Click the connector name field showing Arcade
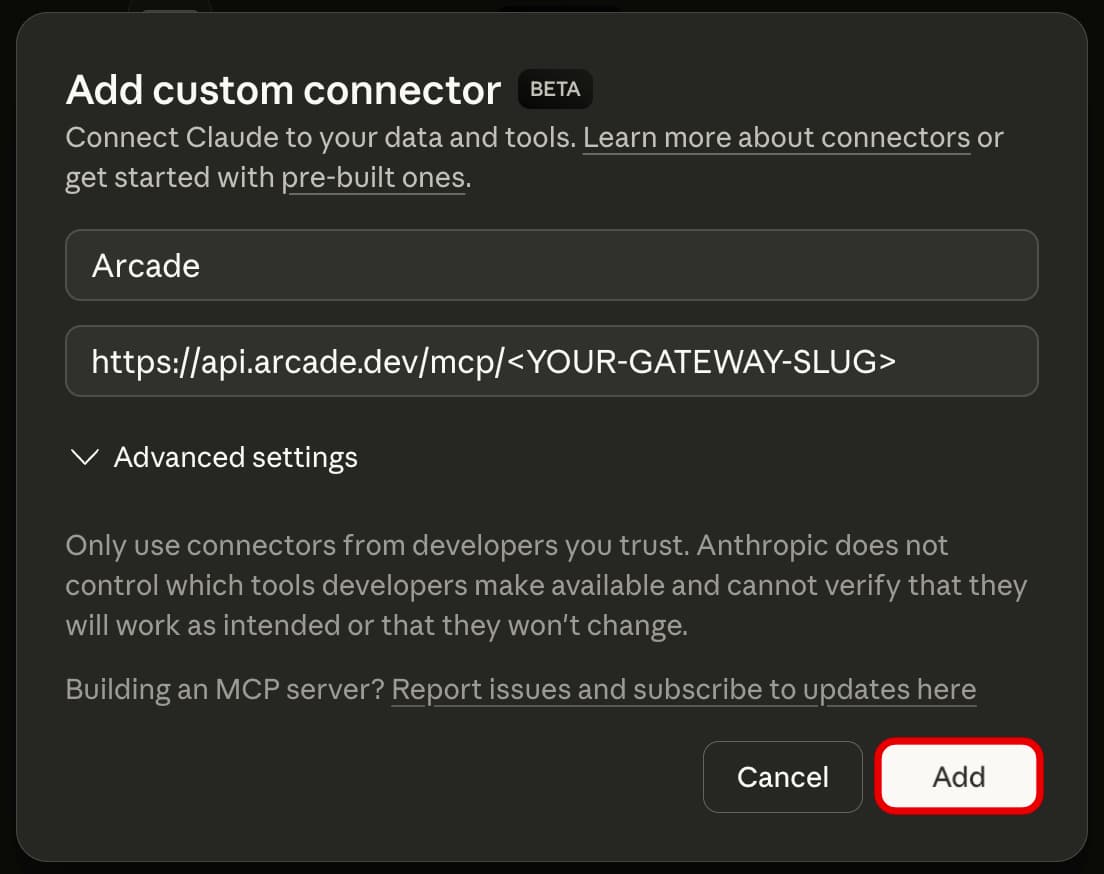The image size is (1104, 874). tap(551, 265)
